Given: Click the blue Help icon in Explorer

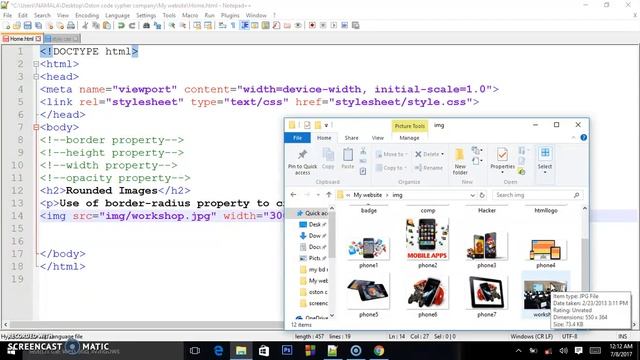Looking at the screenshot, I should click(584, 138).
